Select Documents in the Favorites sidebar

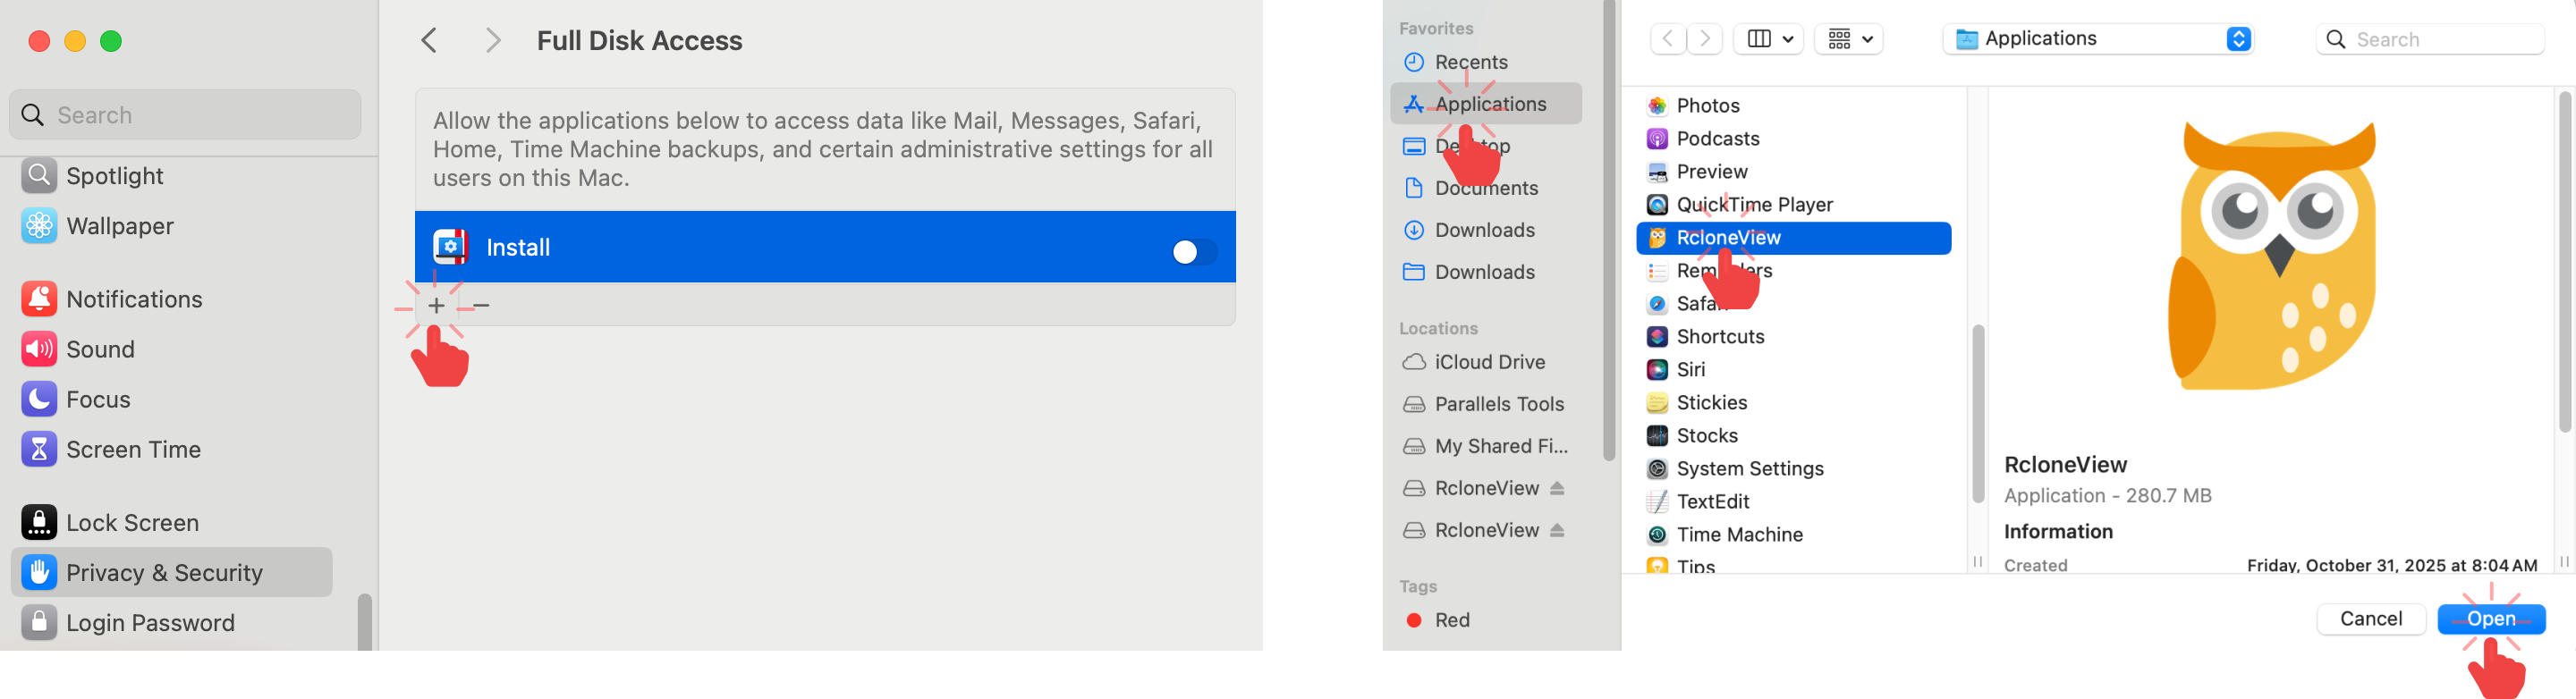(x=1485, y=188)
